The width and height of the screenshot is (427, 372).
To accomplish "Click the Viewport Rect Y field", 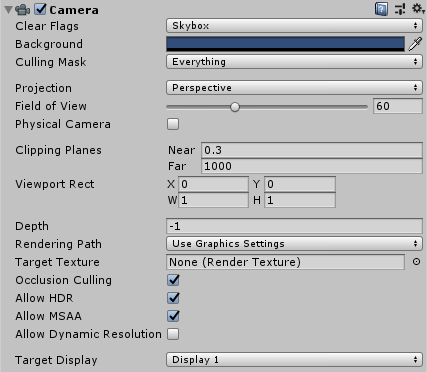I will point(300,184).
